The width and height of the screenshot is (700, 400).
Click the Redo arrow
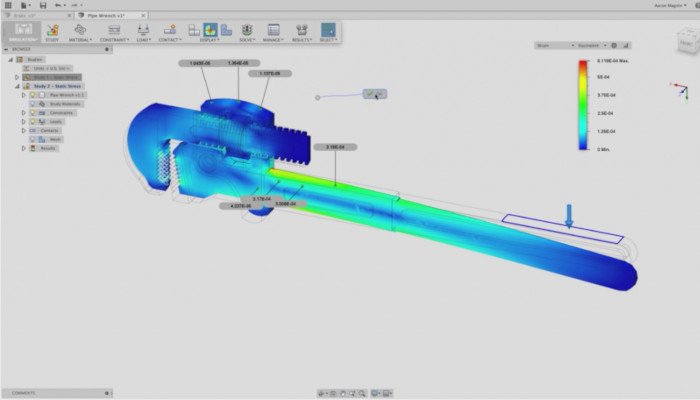[75, 5]
